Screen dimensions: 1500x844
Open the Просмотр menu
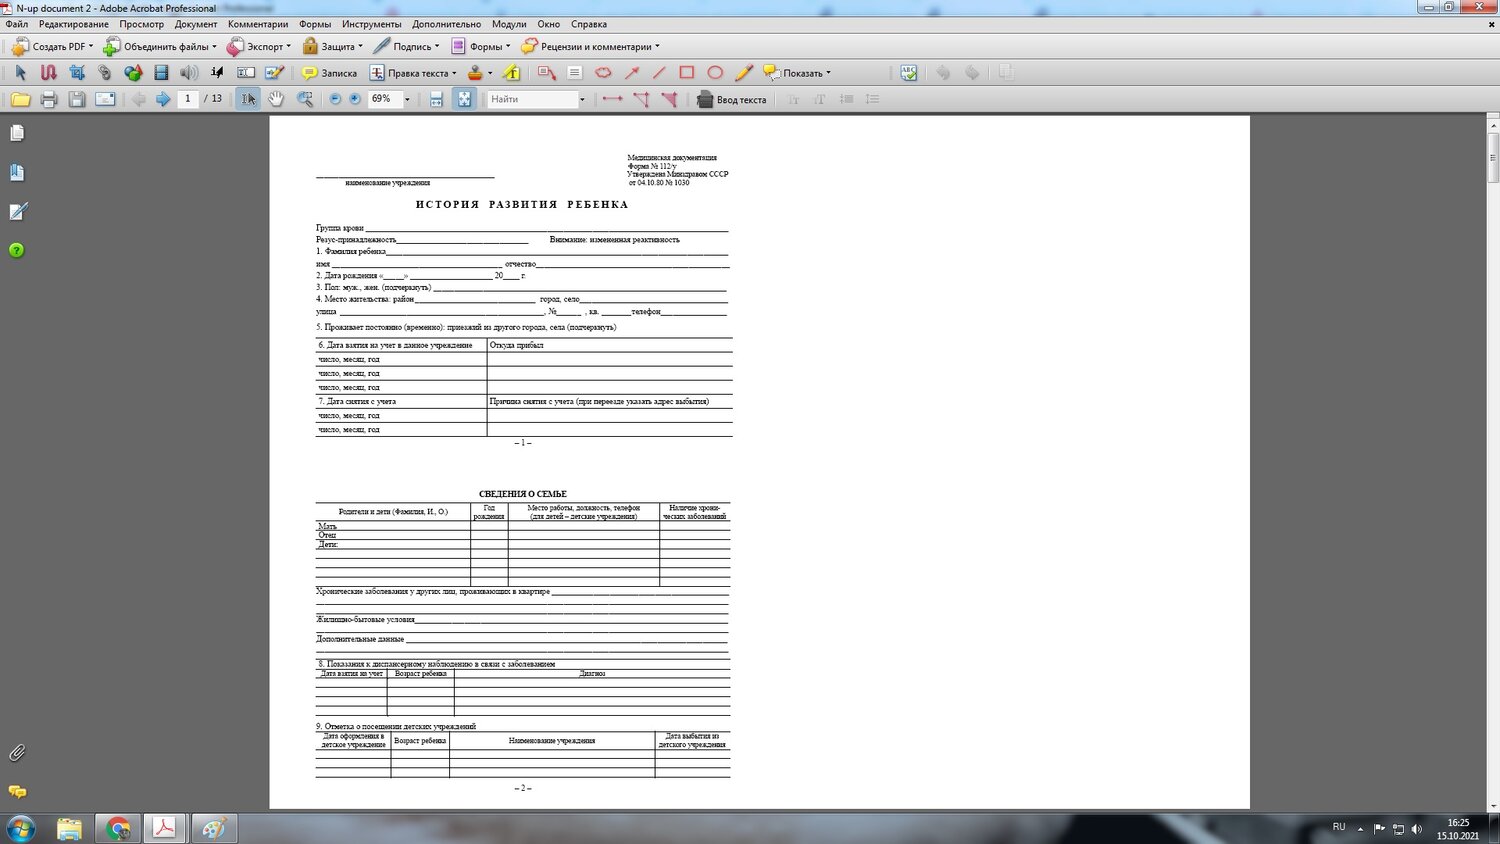[x=142, y=24]
